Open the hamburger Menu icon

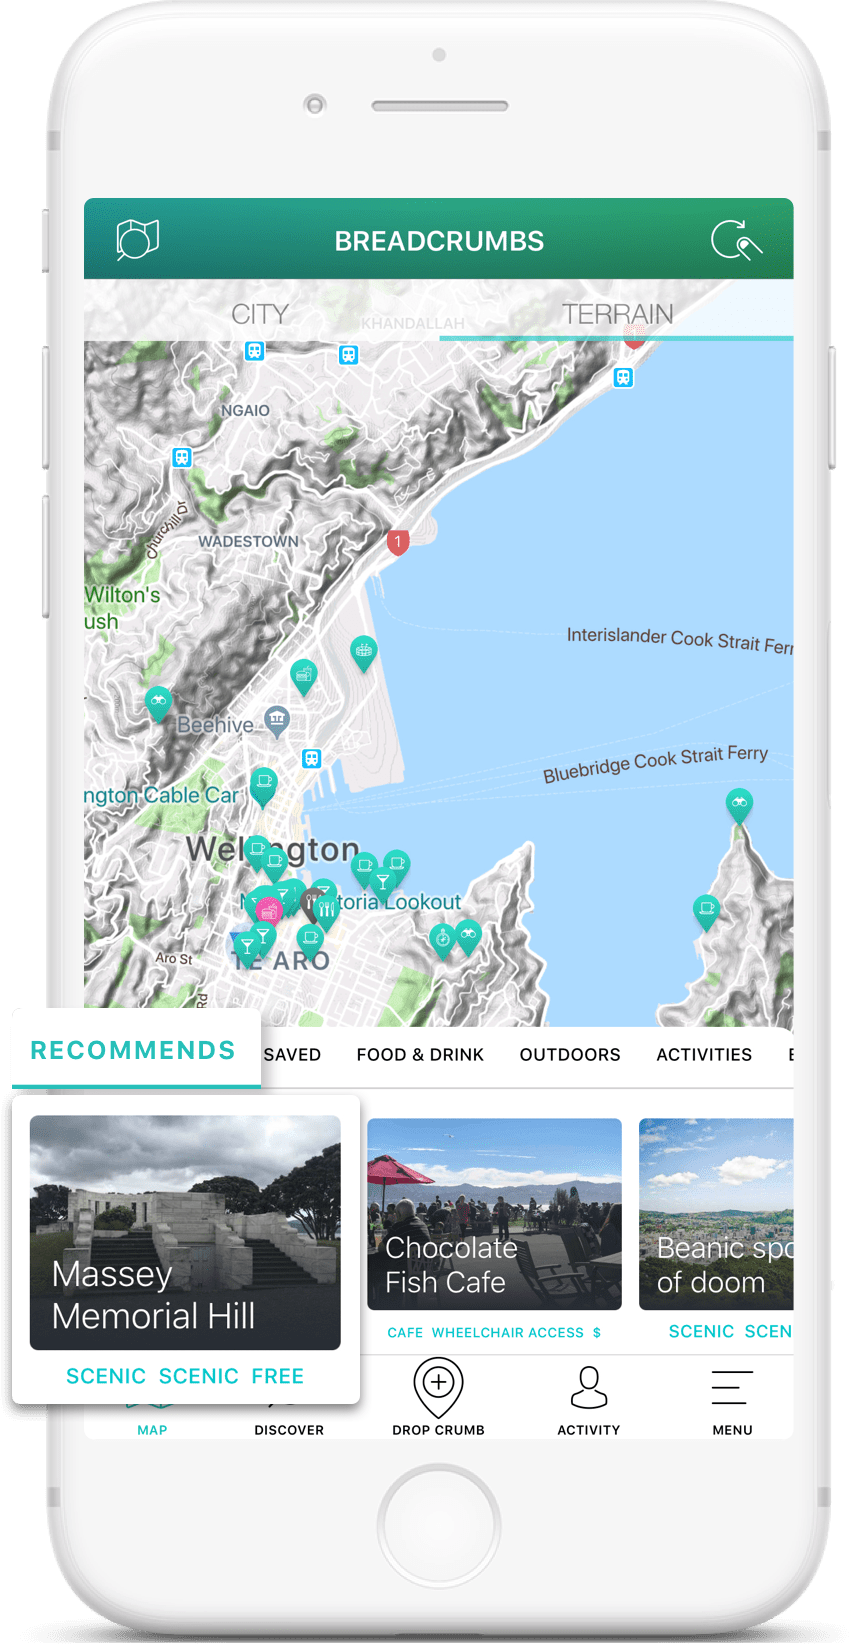(732, 1388)
